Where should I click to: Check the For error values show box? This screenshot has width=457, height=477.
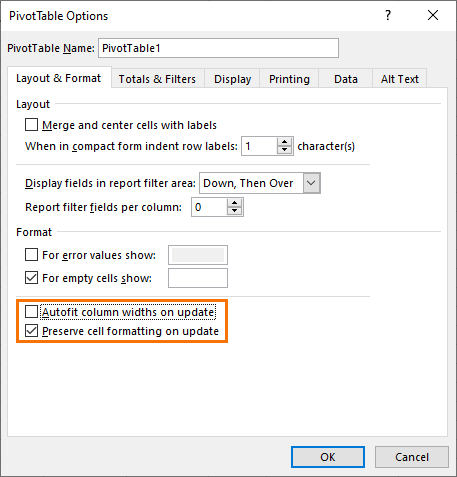tap(32, 255)
